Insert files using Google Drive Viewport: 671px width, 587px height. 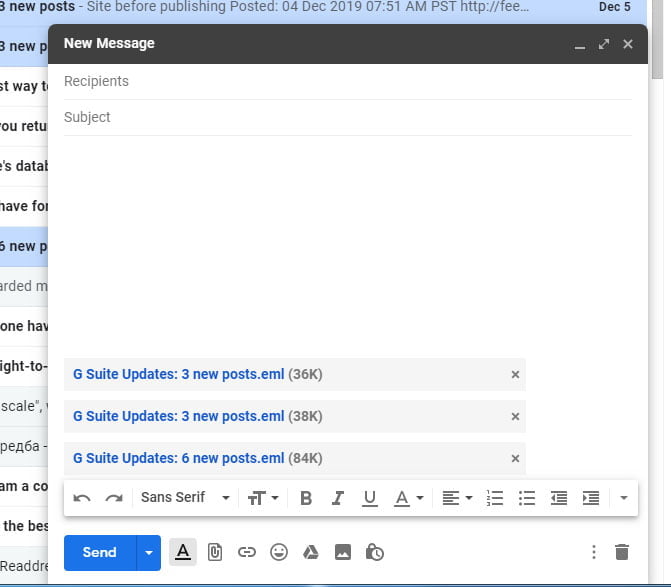311,552
